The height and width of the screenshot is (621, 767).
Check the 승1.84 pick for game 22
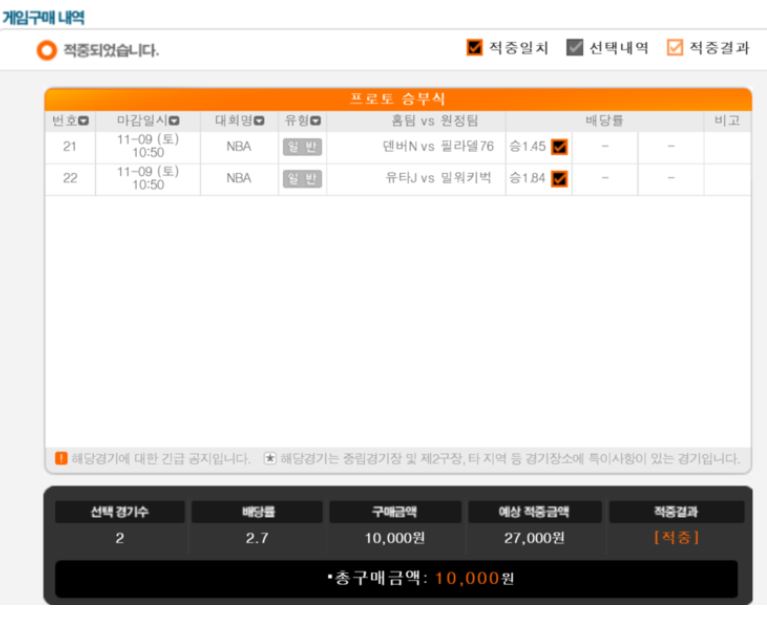pos(560,178)
